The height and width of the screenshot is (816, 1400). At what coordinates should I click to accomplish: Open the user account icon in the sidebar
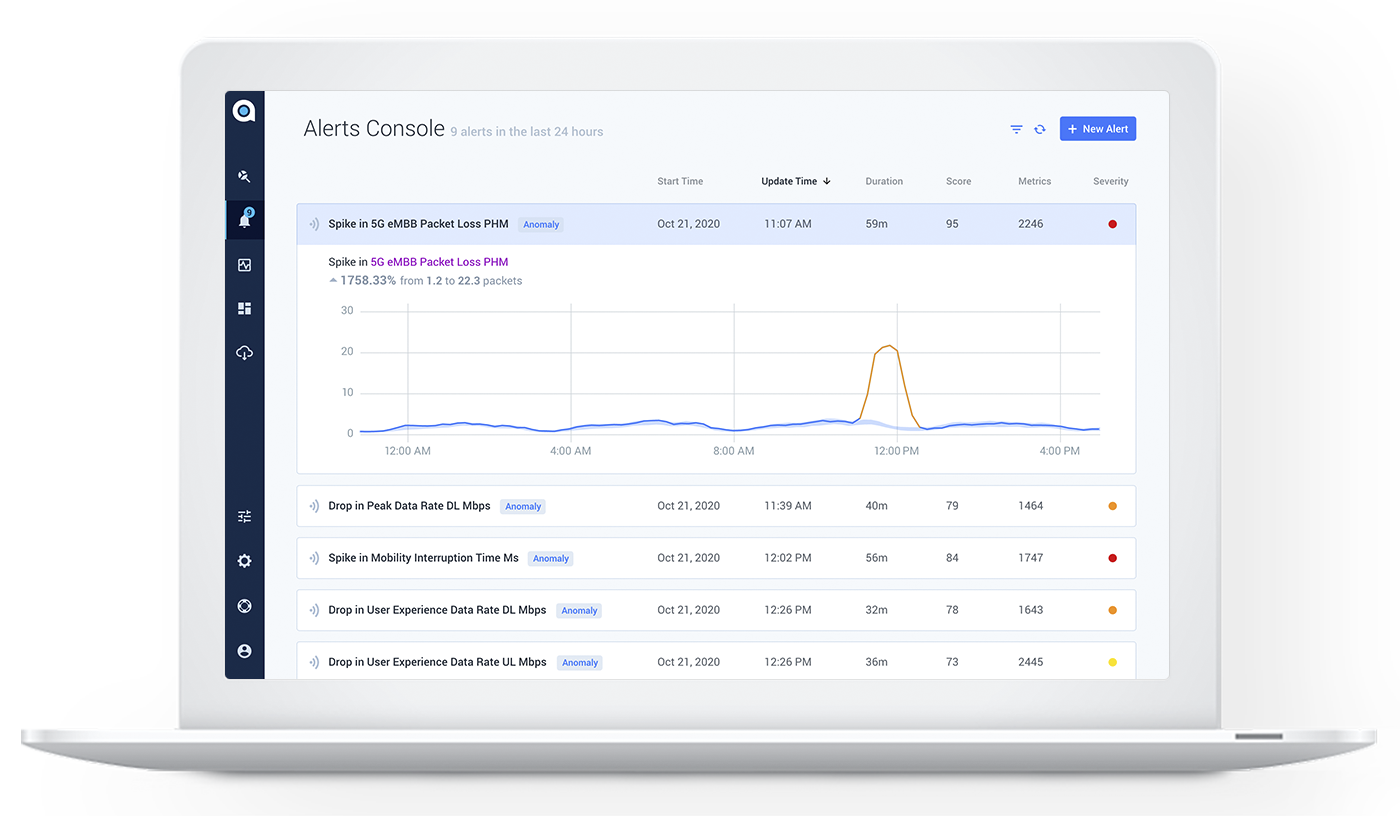pyautogui.click(x=244, y=651)
